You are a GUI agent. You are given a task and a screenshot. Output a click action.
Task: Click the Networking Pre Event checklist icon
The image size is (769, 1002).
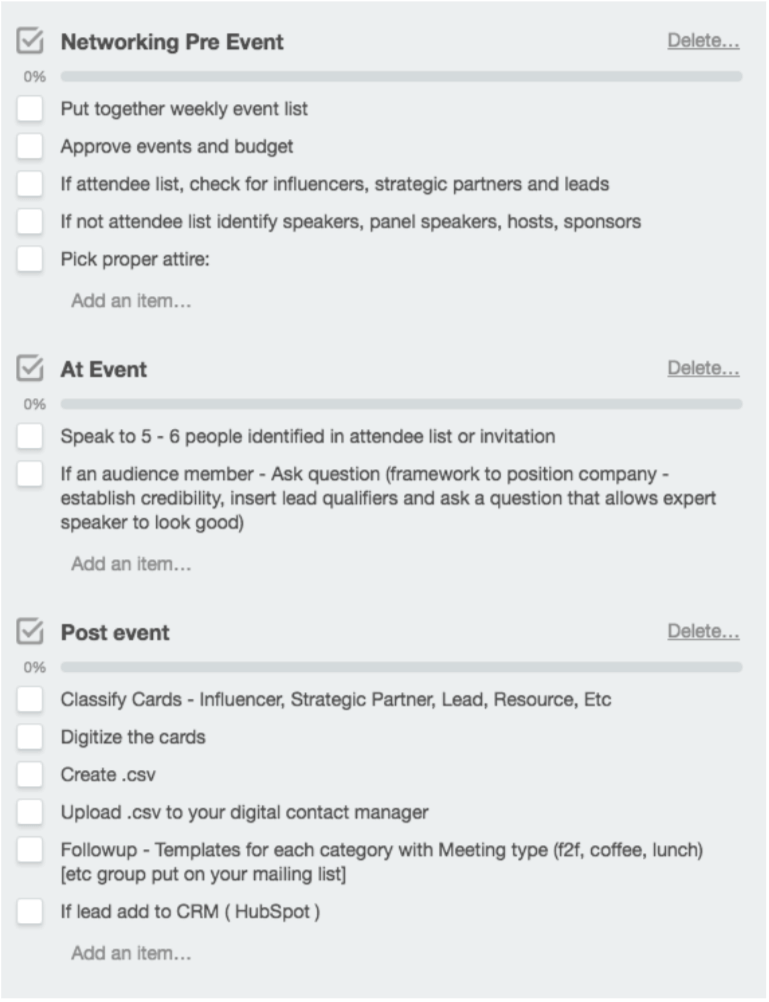coord(30,42)
